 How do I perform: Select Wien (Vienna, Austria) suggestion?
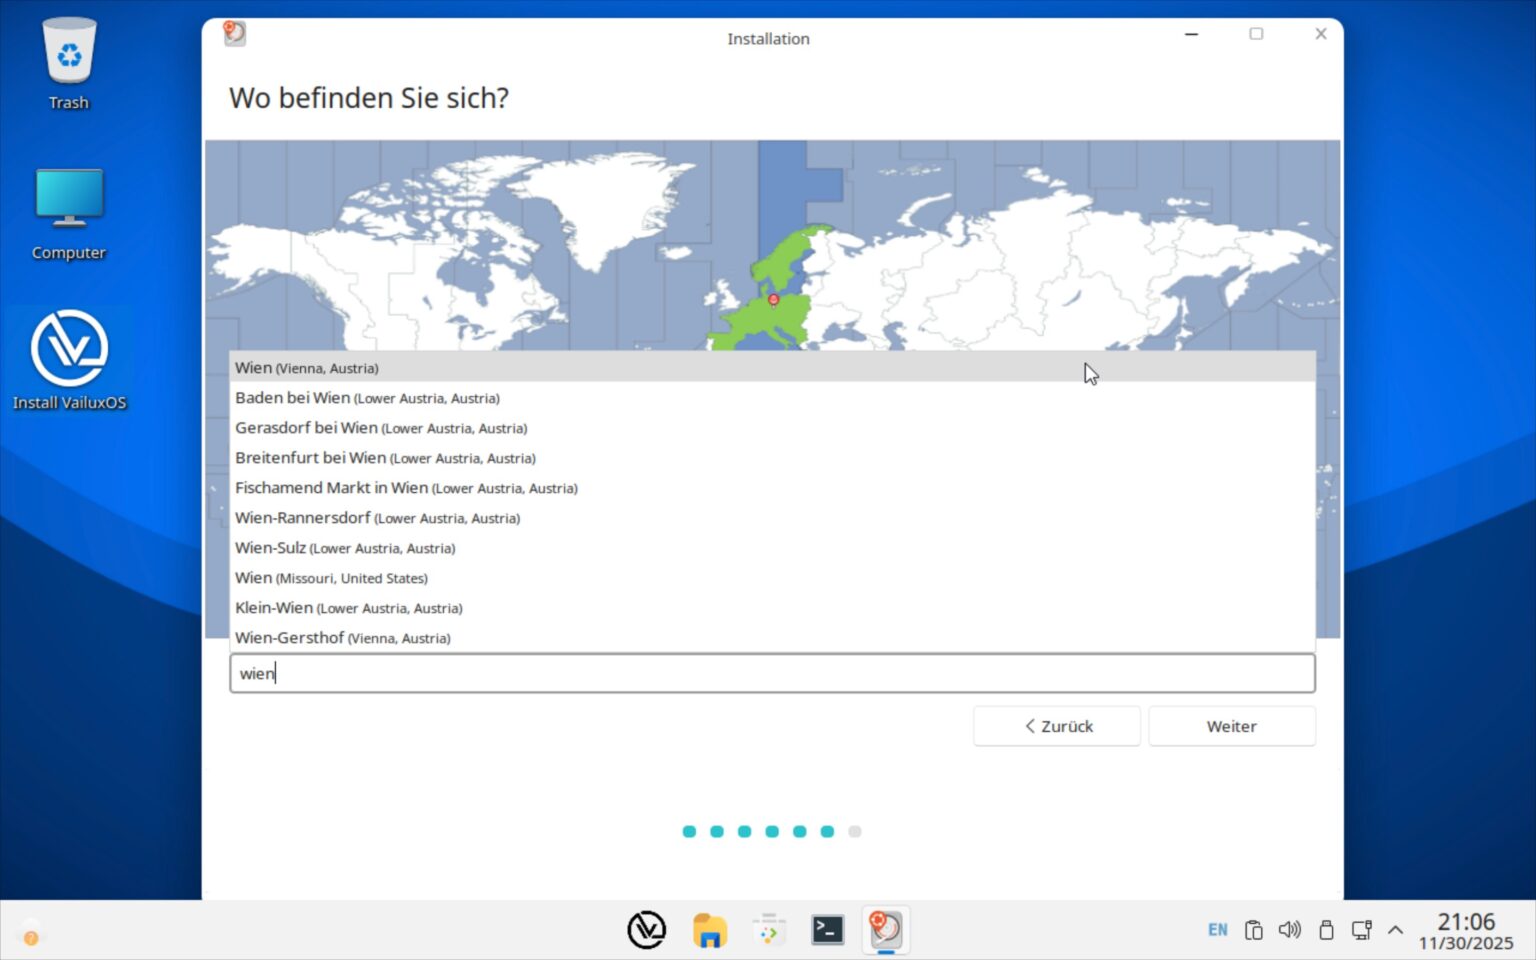pos(307,368)
